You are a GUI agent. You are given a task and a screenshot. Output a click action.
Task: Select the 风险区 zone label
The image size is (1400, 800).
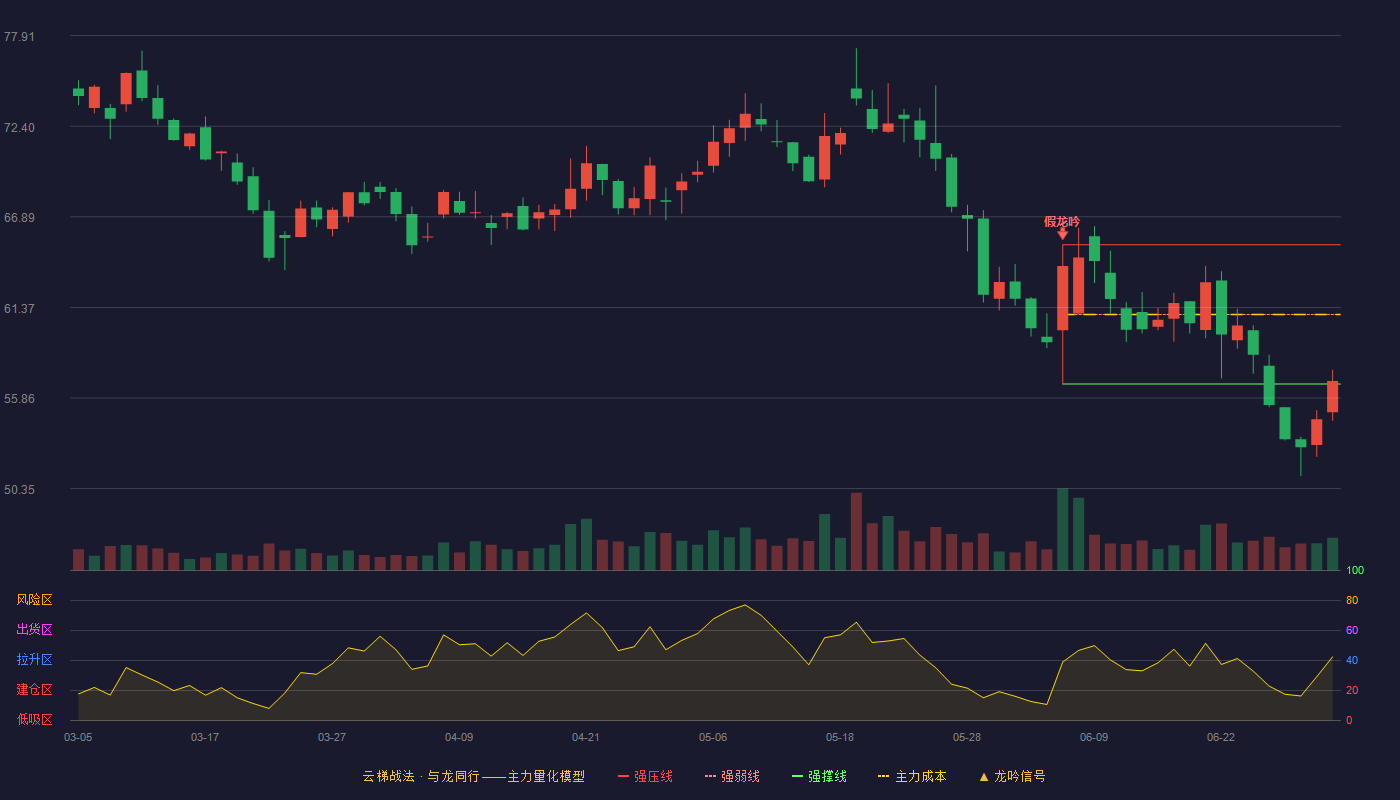(34, 600)
